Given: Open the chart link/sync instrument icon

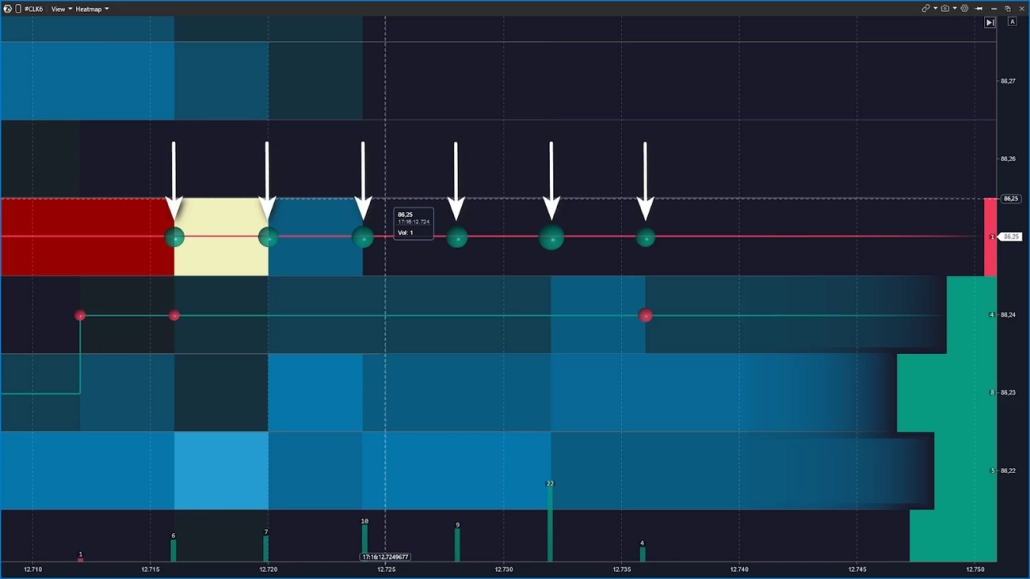Looking at the screenshot, I should click(x=927, y=8).
